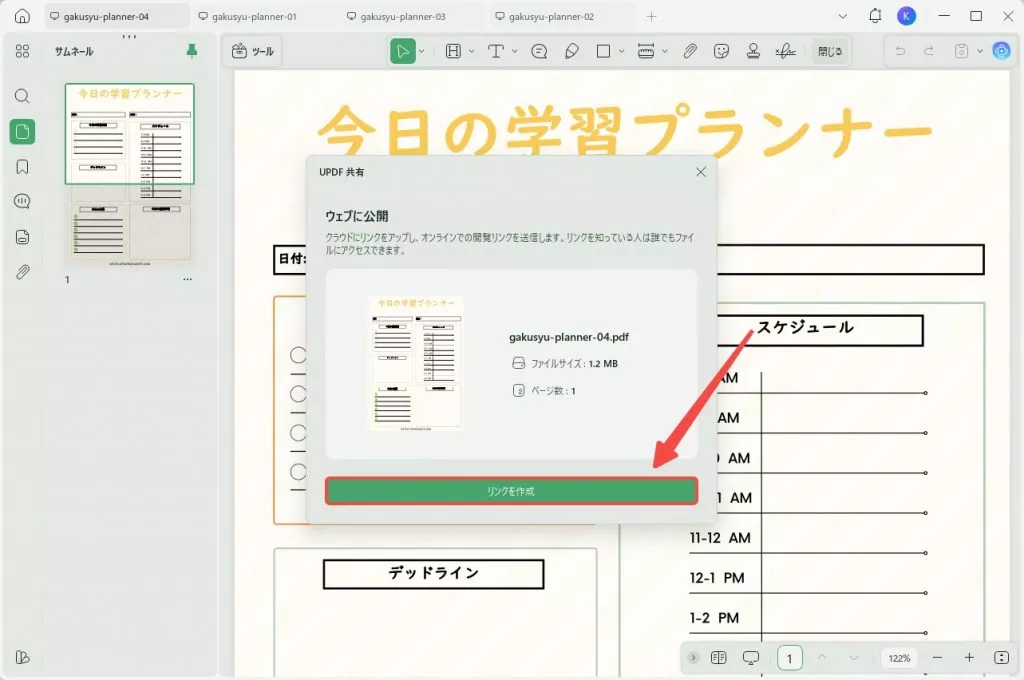Click the Search icon in the left sidebar

coord(22,97)
